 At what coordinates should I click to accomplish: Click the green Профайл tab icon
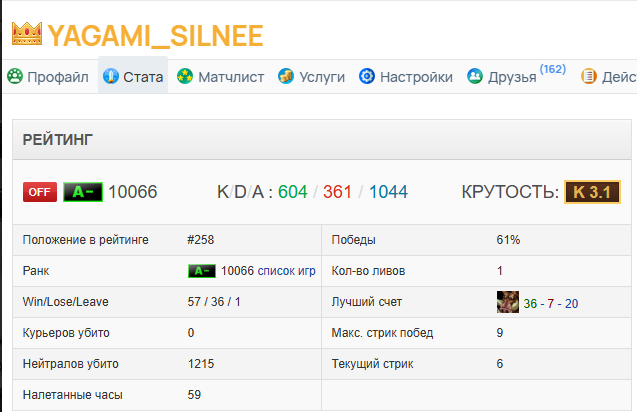pyautogui.click(x=15, y=76)
